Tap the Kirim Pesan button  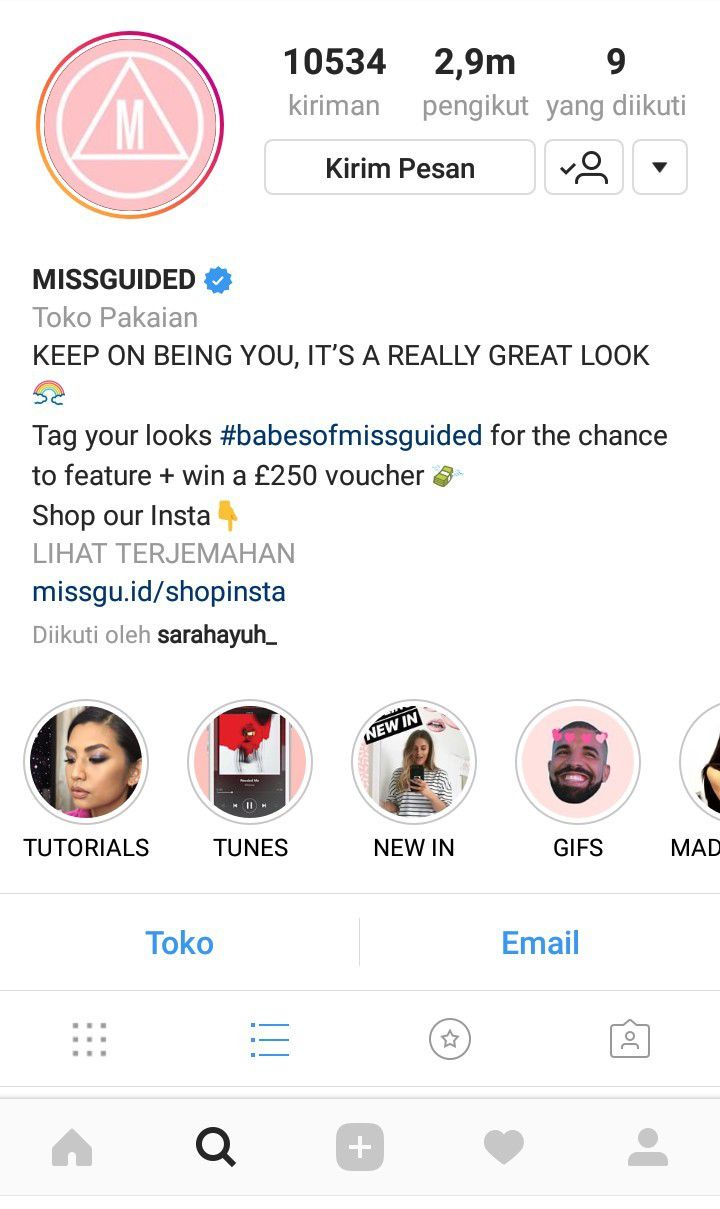[x=400, y=167]
